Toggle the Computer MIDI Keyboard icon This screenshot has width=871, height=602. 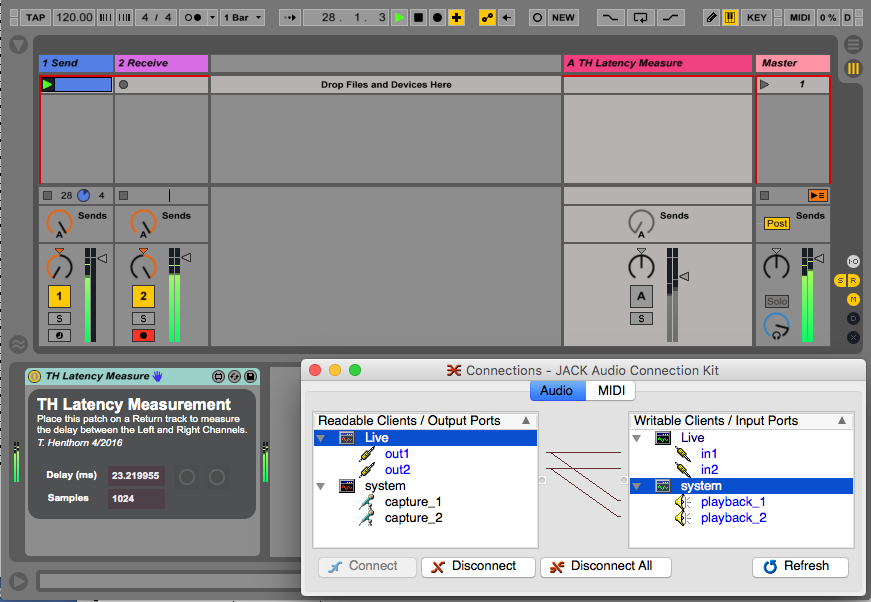(730, 18)
